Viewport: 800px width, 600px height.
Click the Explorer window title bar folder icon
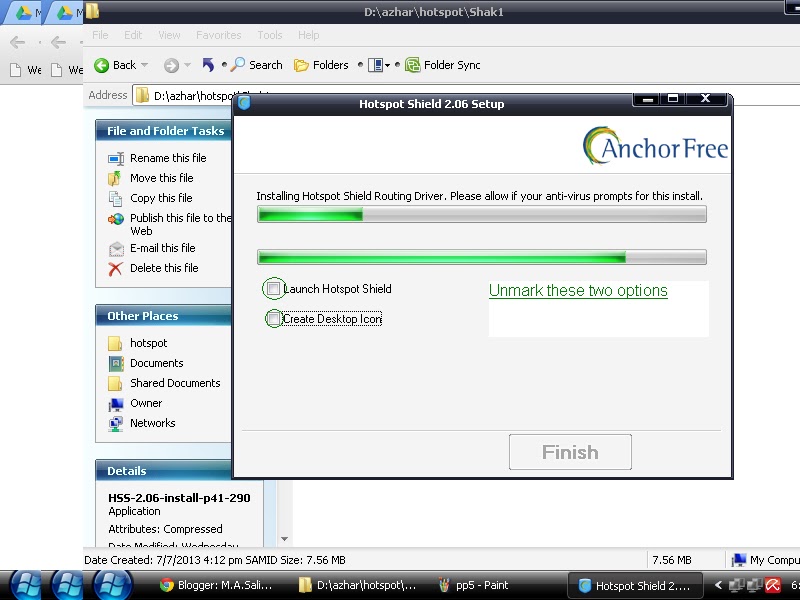92,11
